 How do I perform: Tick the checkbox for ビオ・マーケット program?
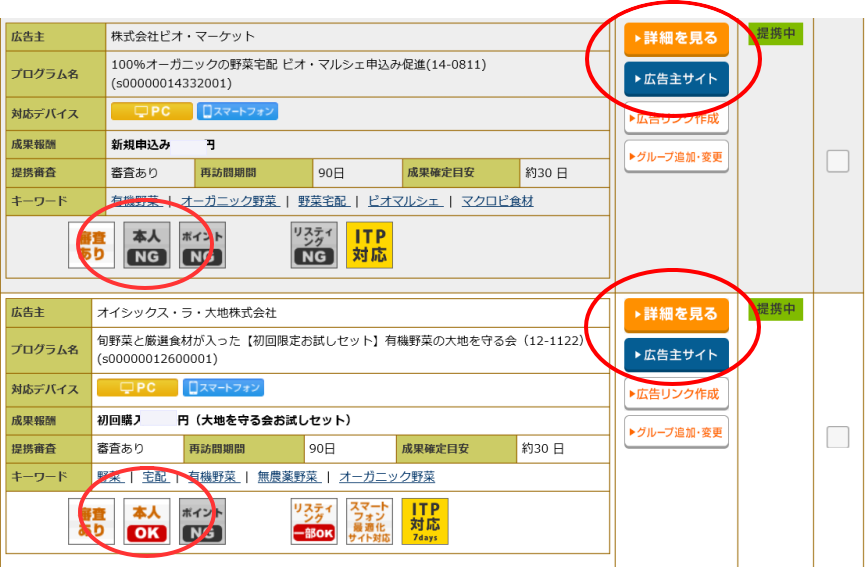837,161
